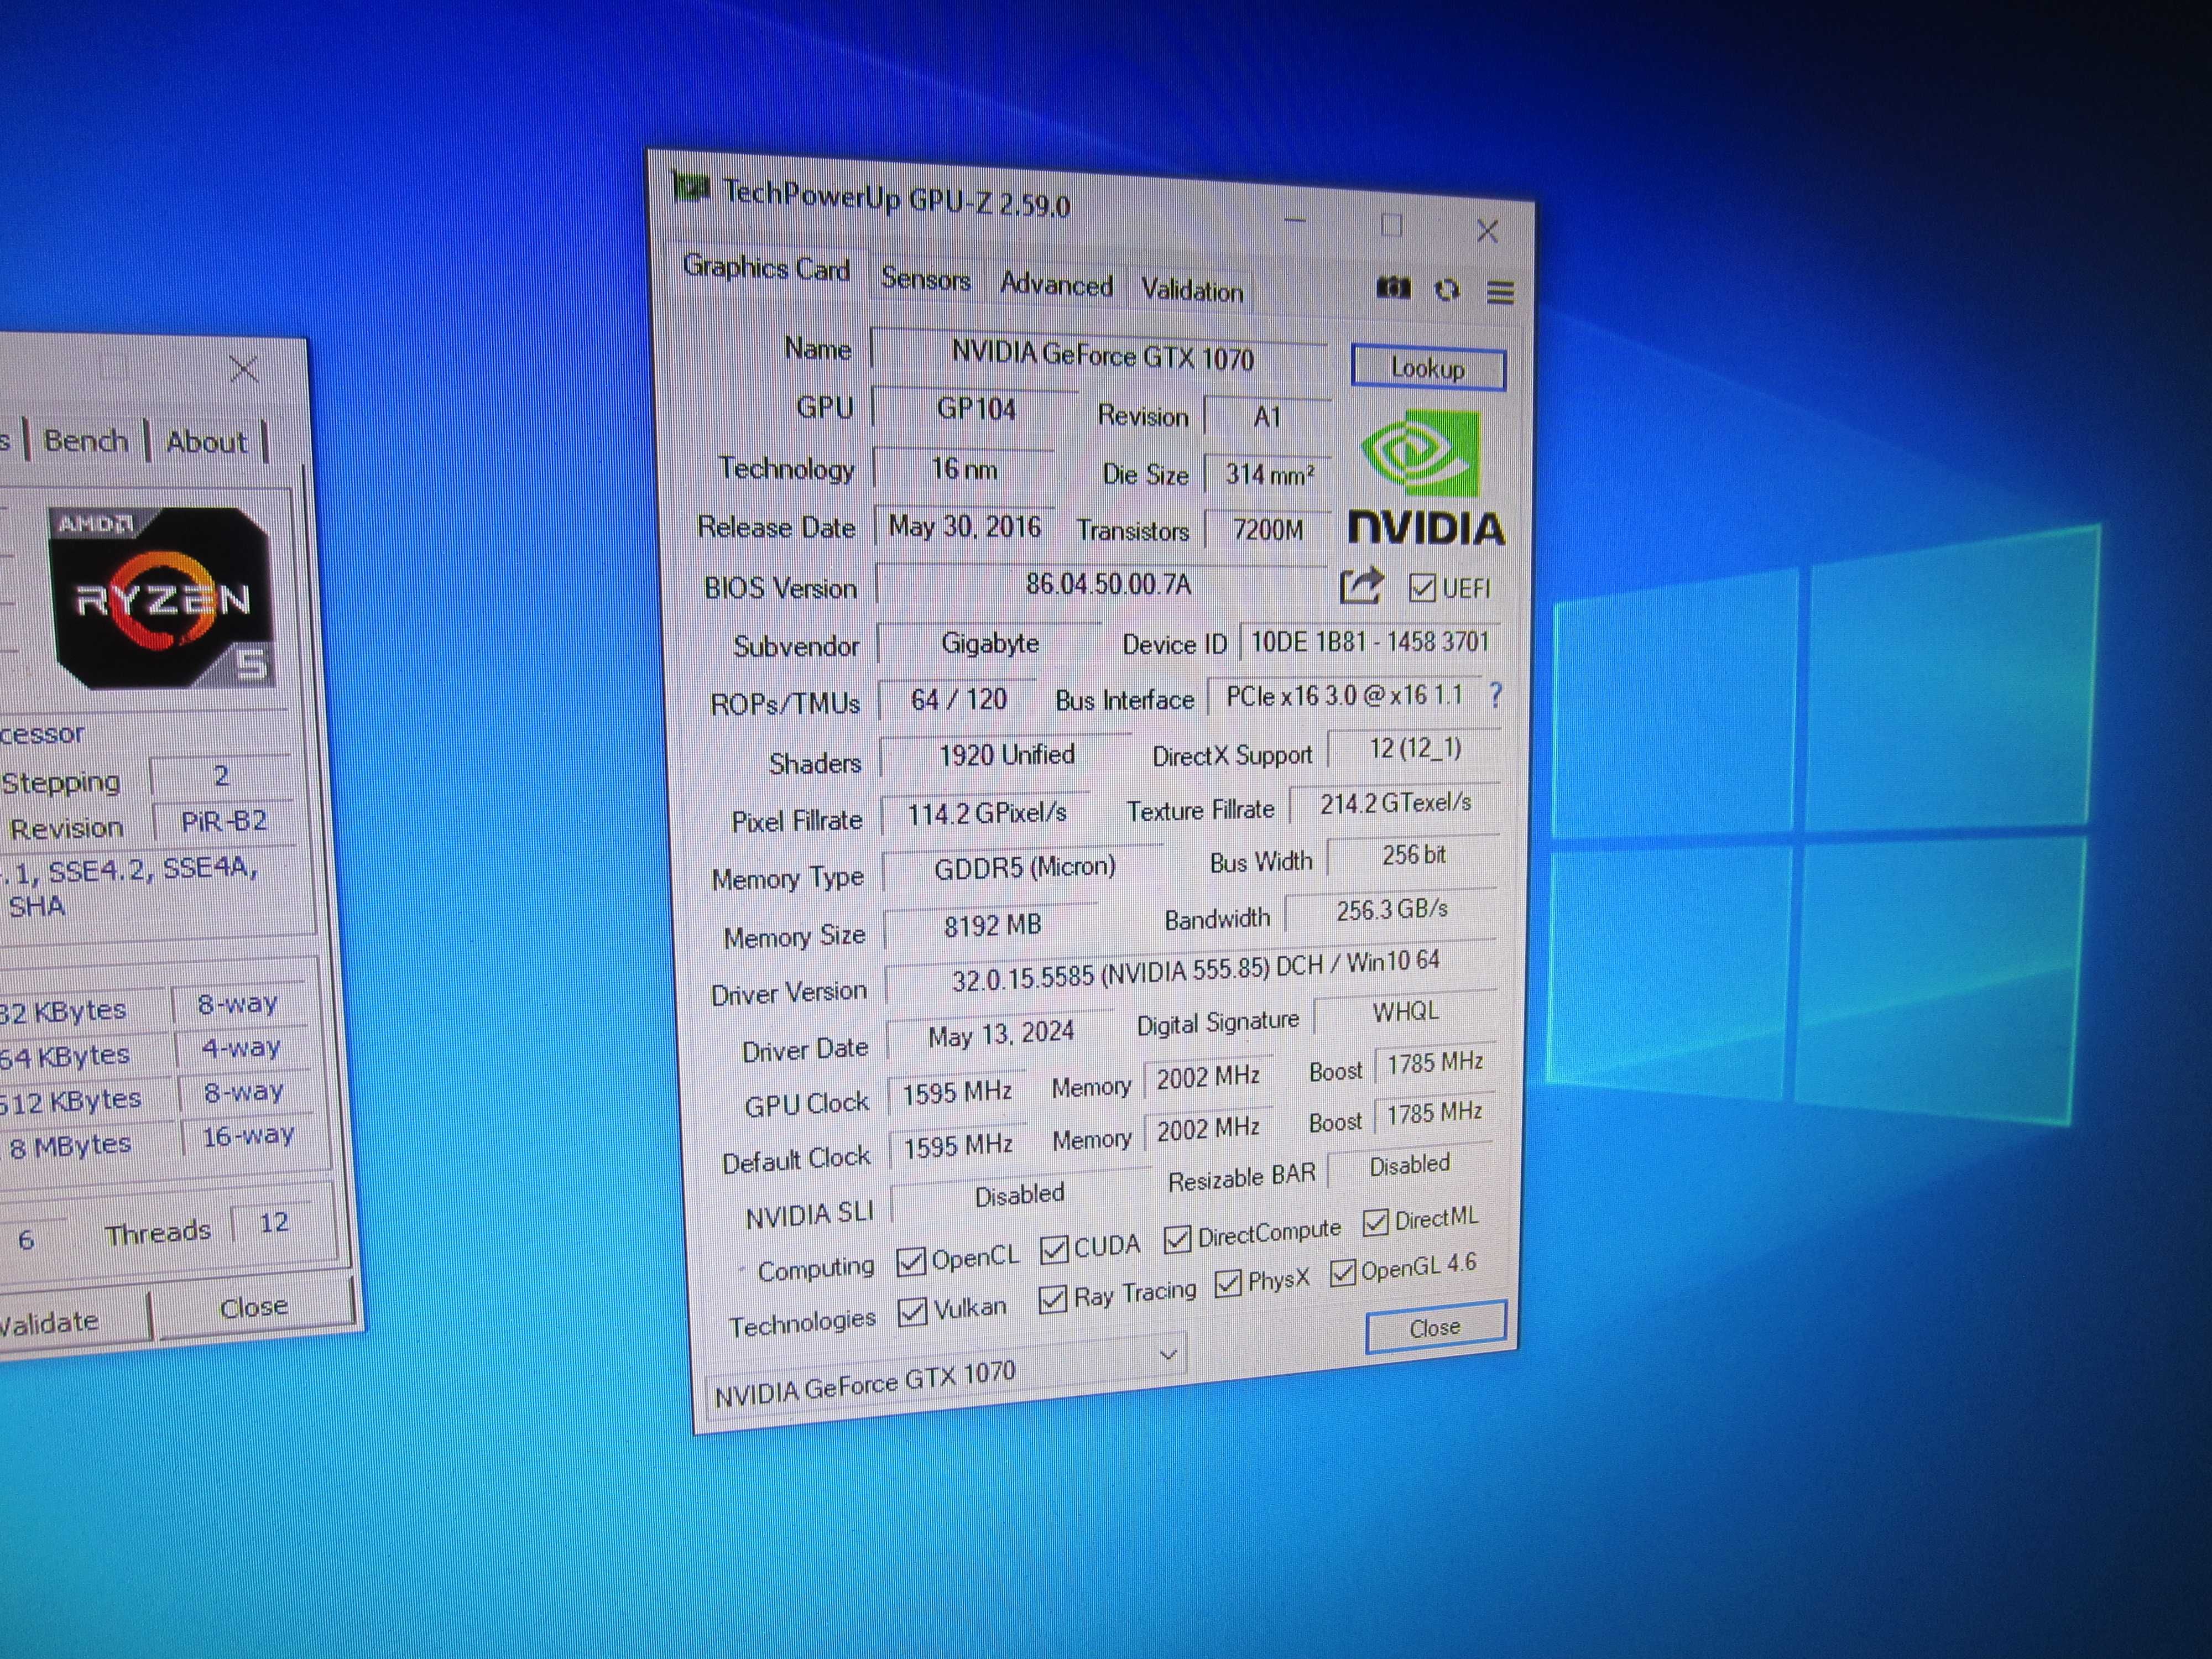The width and height of the screenshot is (2212, 1659).
Task: Toggle the UEFI checkbox
Action: coord(1421,588)
